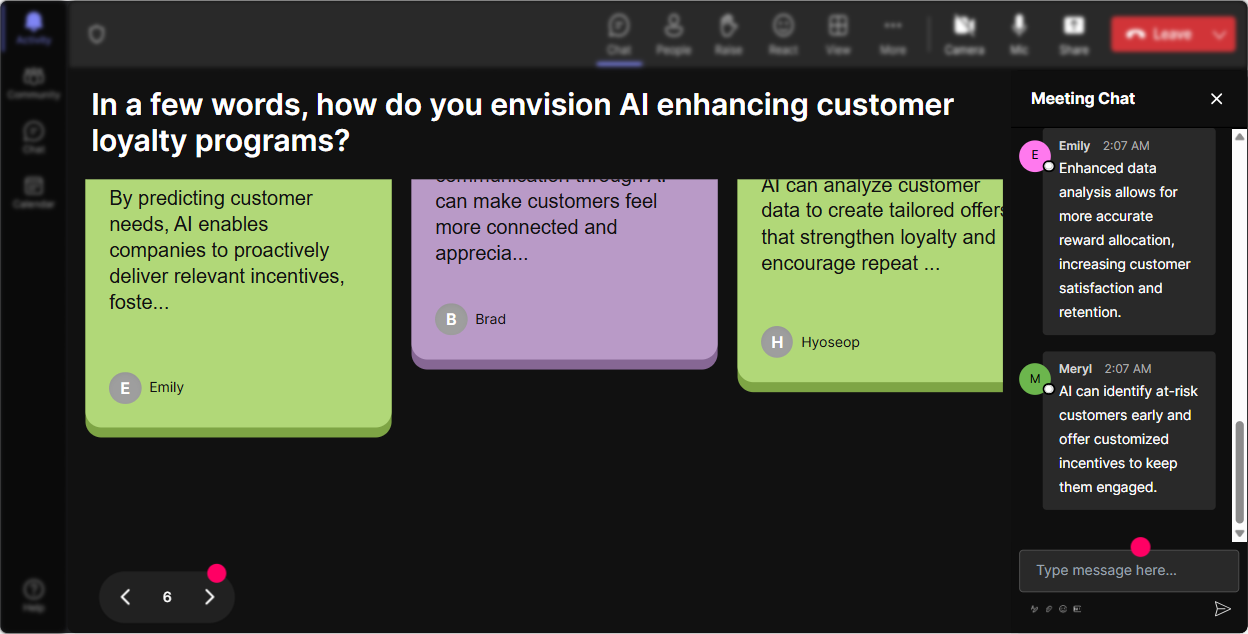Click Brad's avatar on his response card
The image size is (1248, 634).
pos(451,319)
